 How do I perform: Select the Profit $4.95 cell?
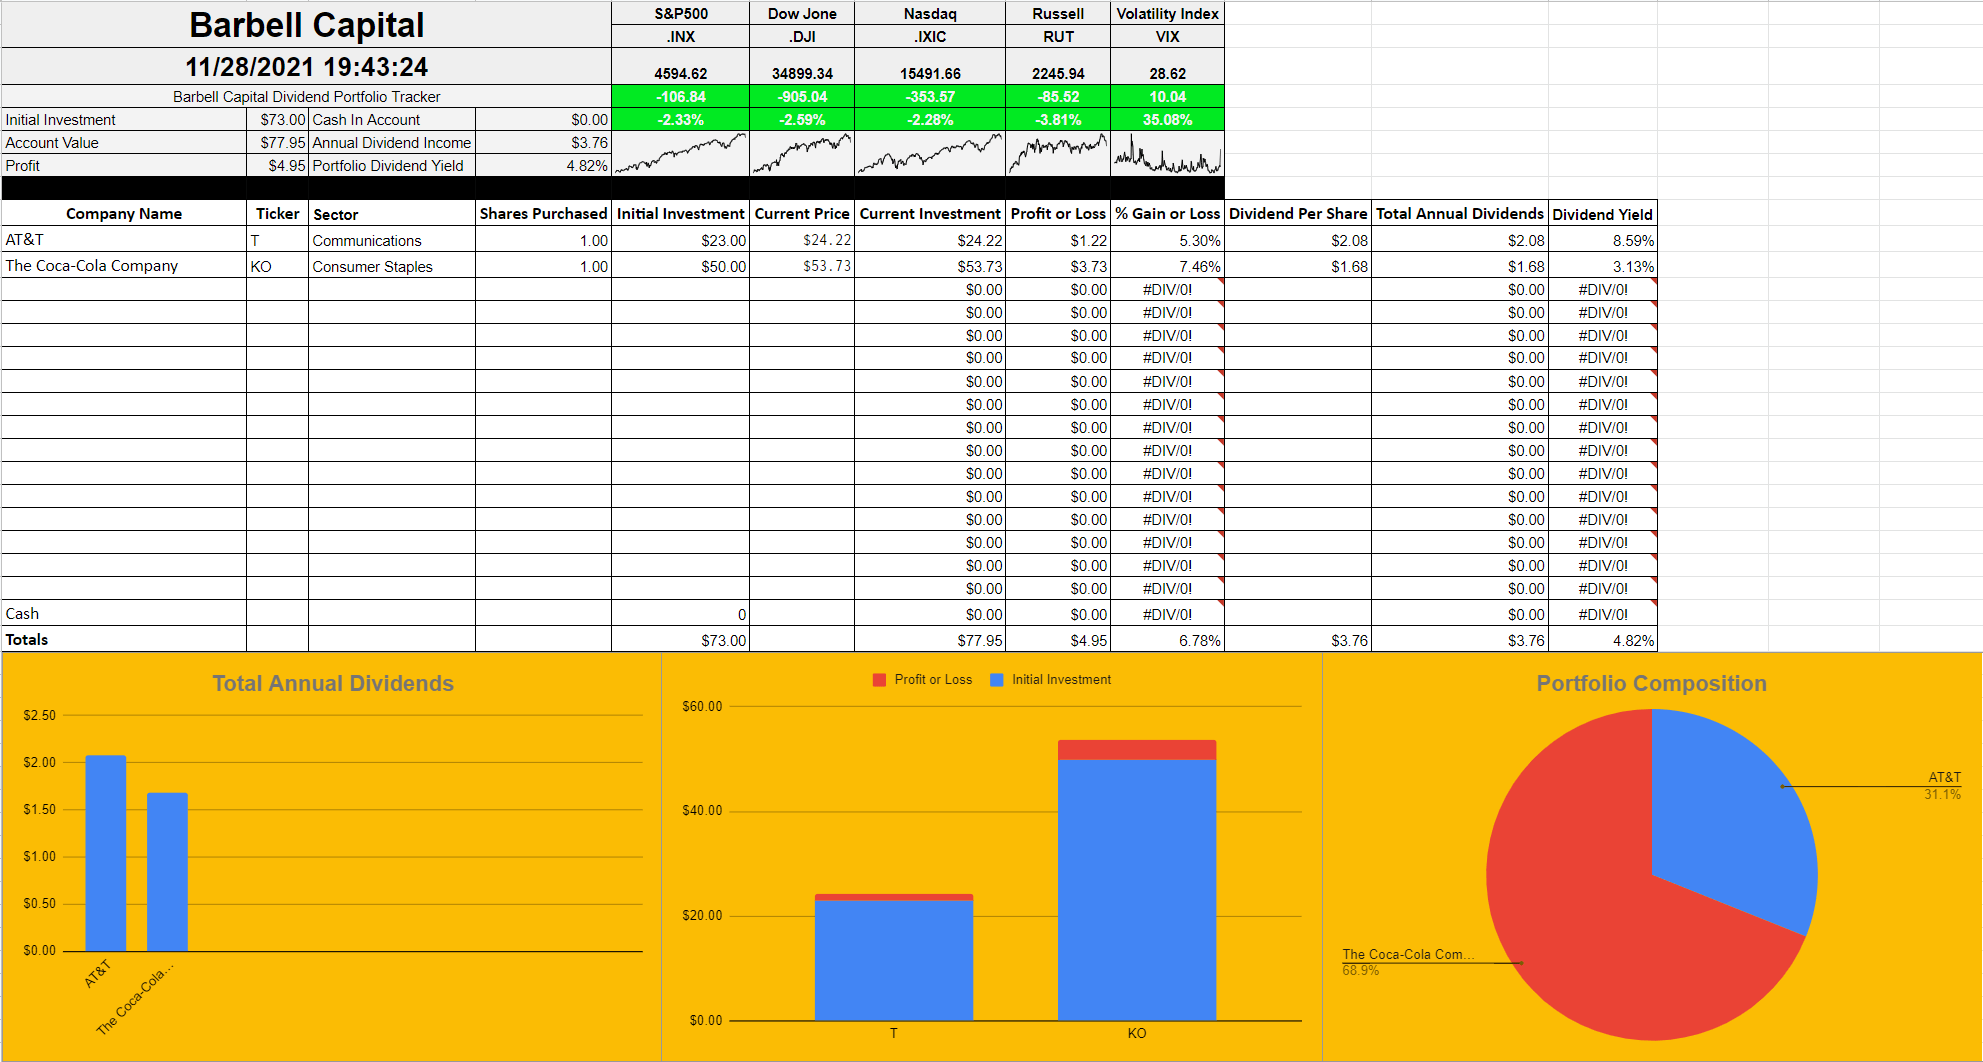(x=278, y=166)
